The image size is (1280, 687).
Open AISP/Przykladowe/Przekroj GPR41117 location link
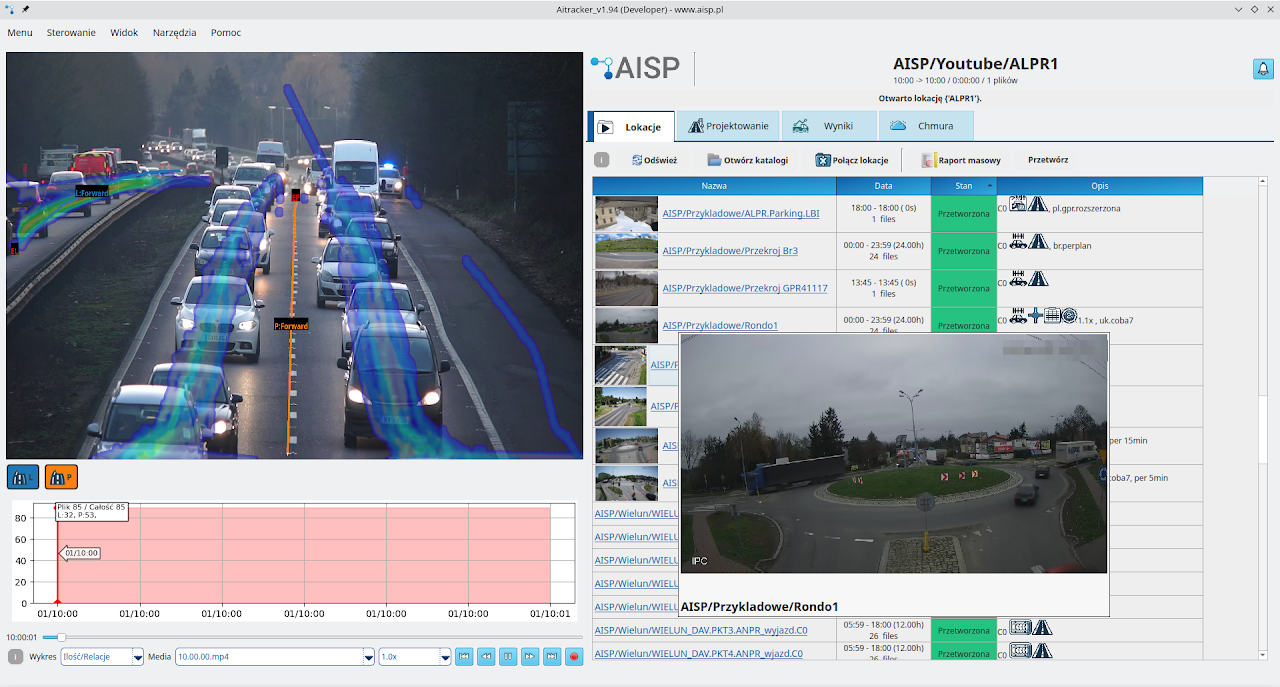pos(745,288)
